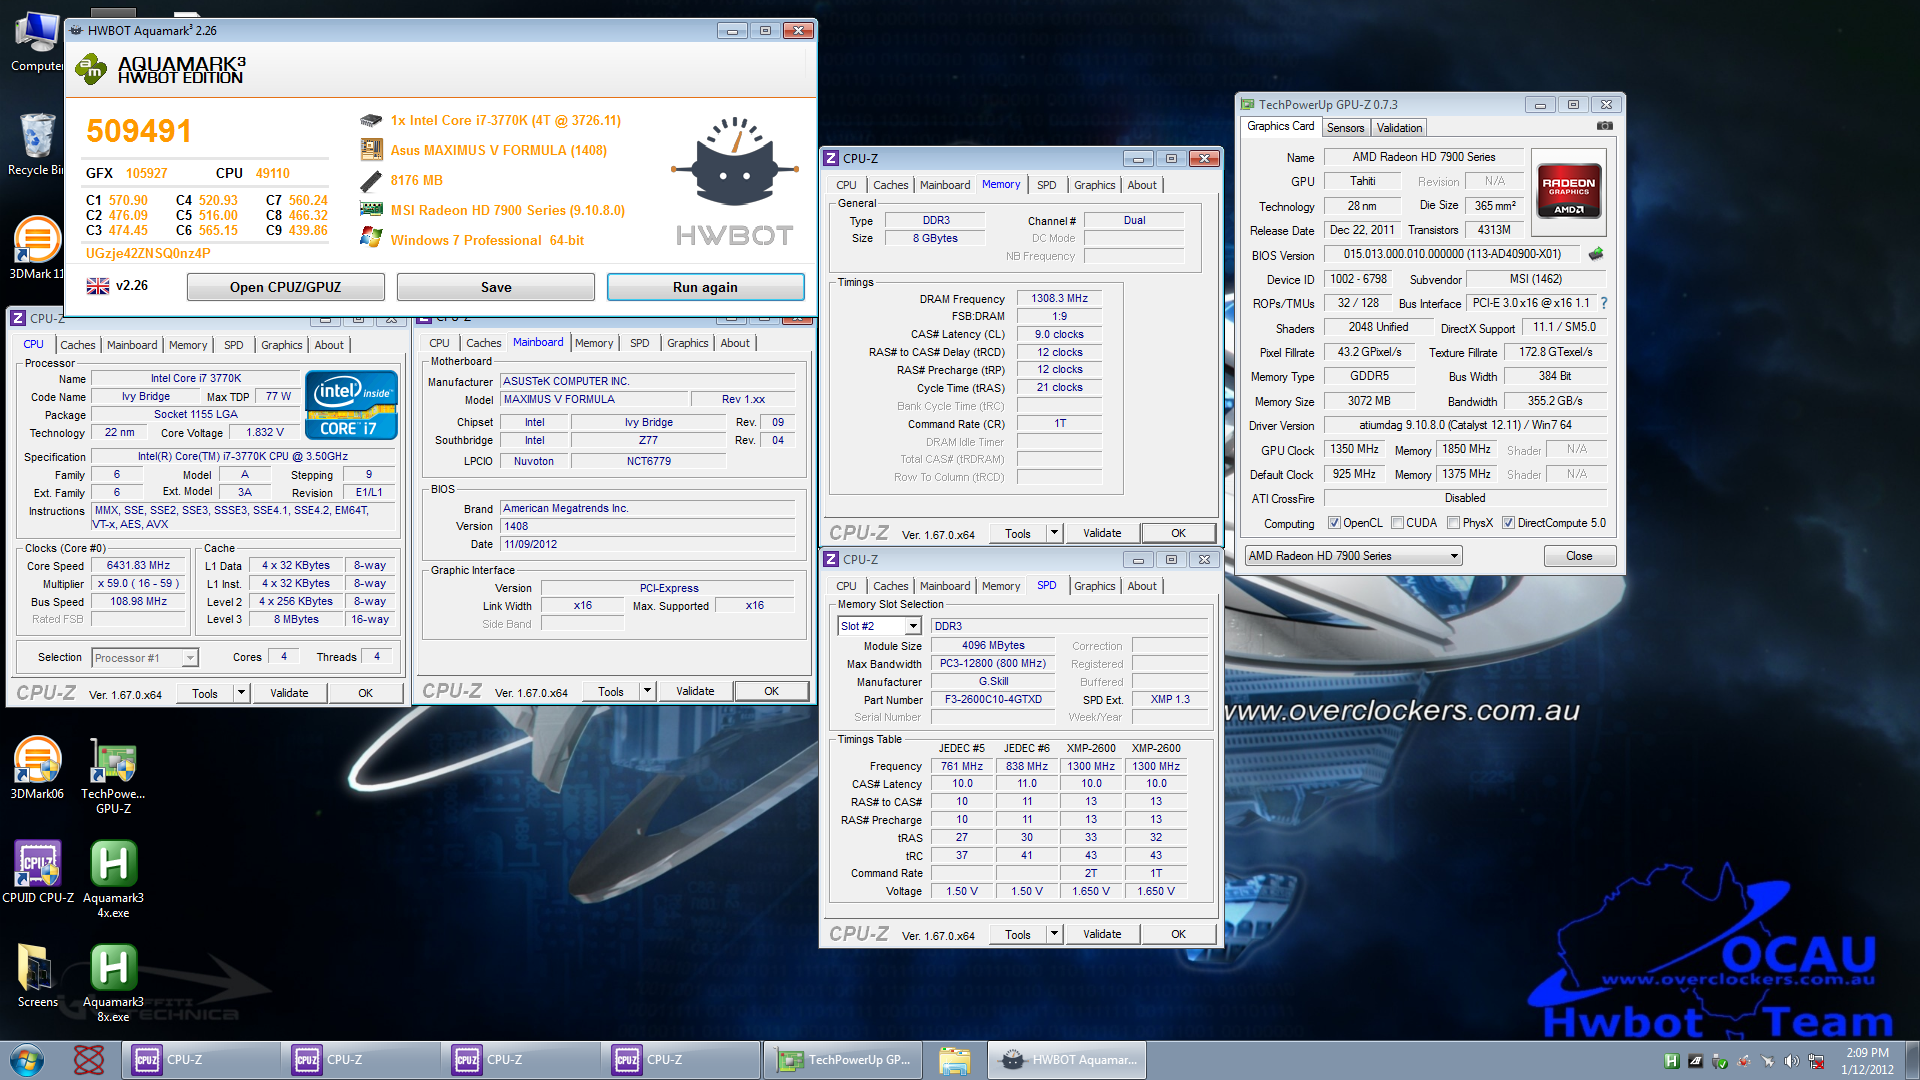Screen dimensions: 1920x1080
Task: Open the Slot #2 memory slot dropdown
Action: (x=879, y=626)
